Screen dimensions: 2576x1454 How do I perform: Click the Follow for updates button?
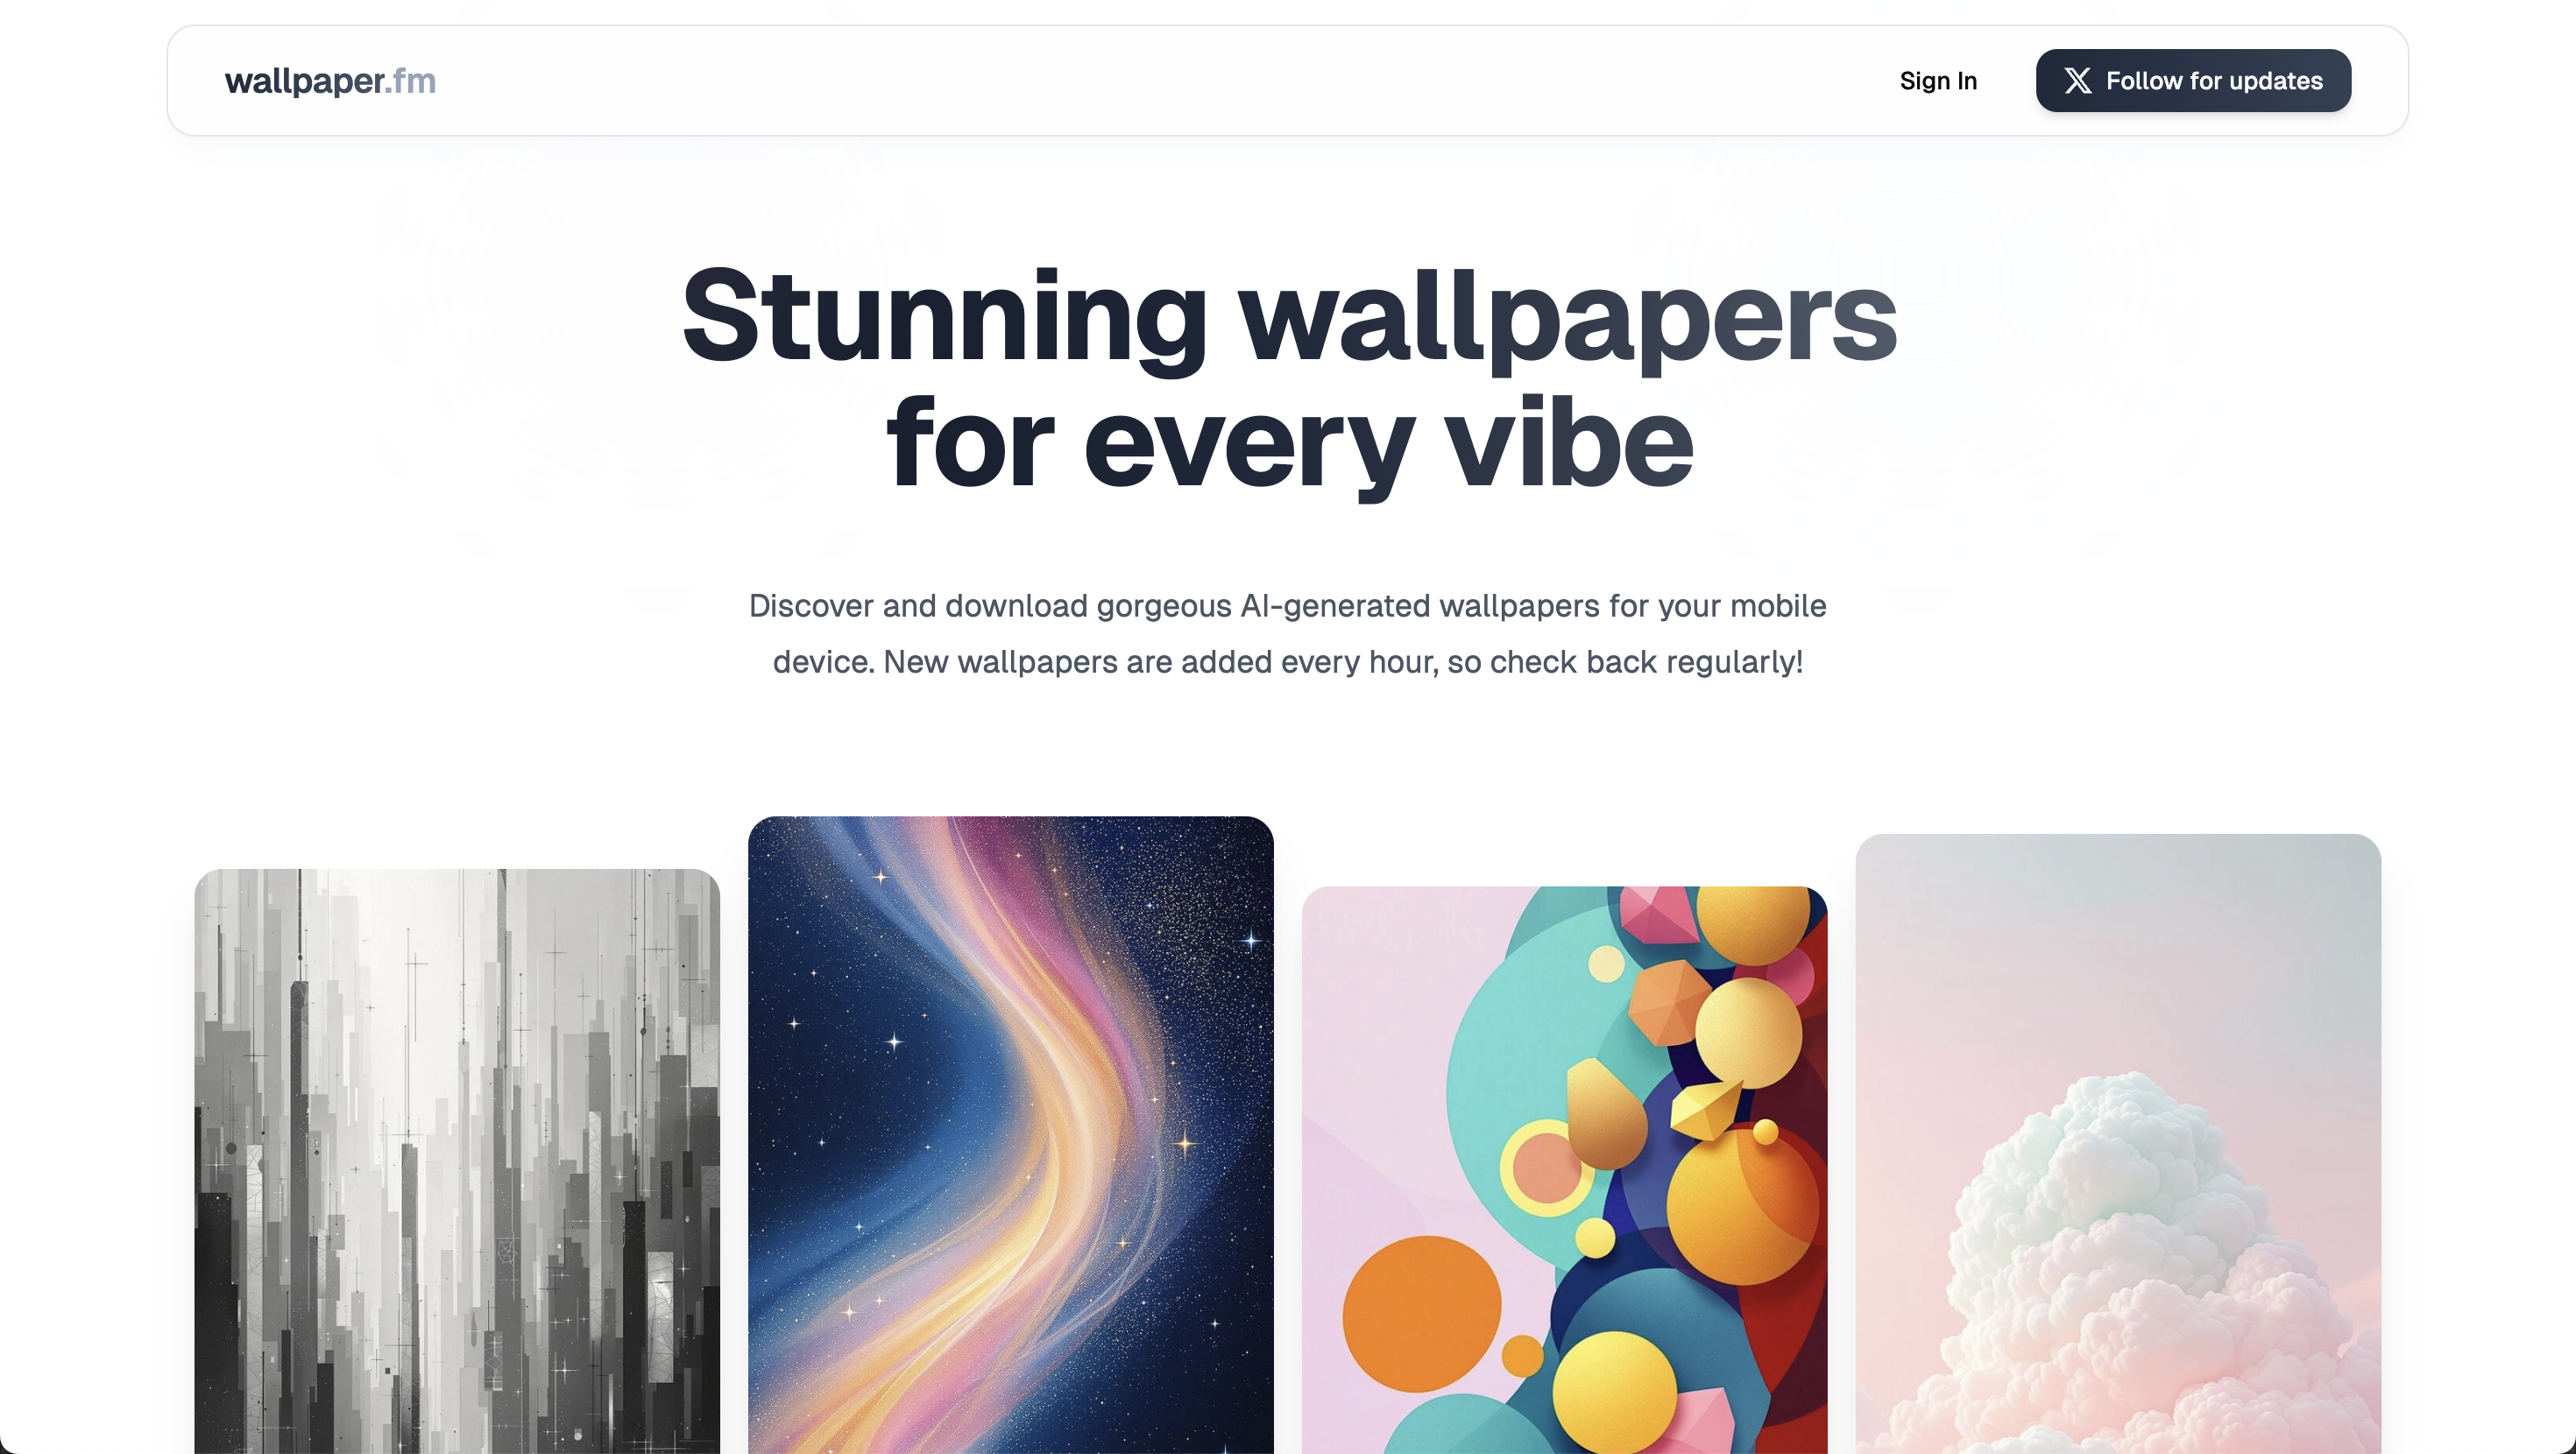[x=2193, y=81]
